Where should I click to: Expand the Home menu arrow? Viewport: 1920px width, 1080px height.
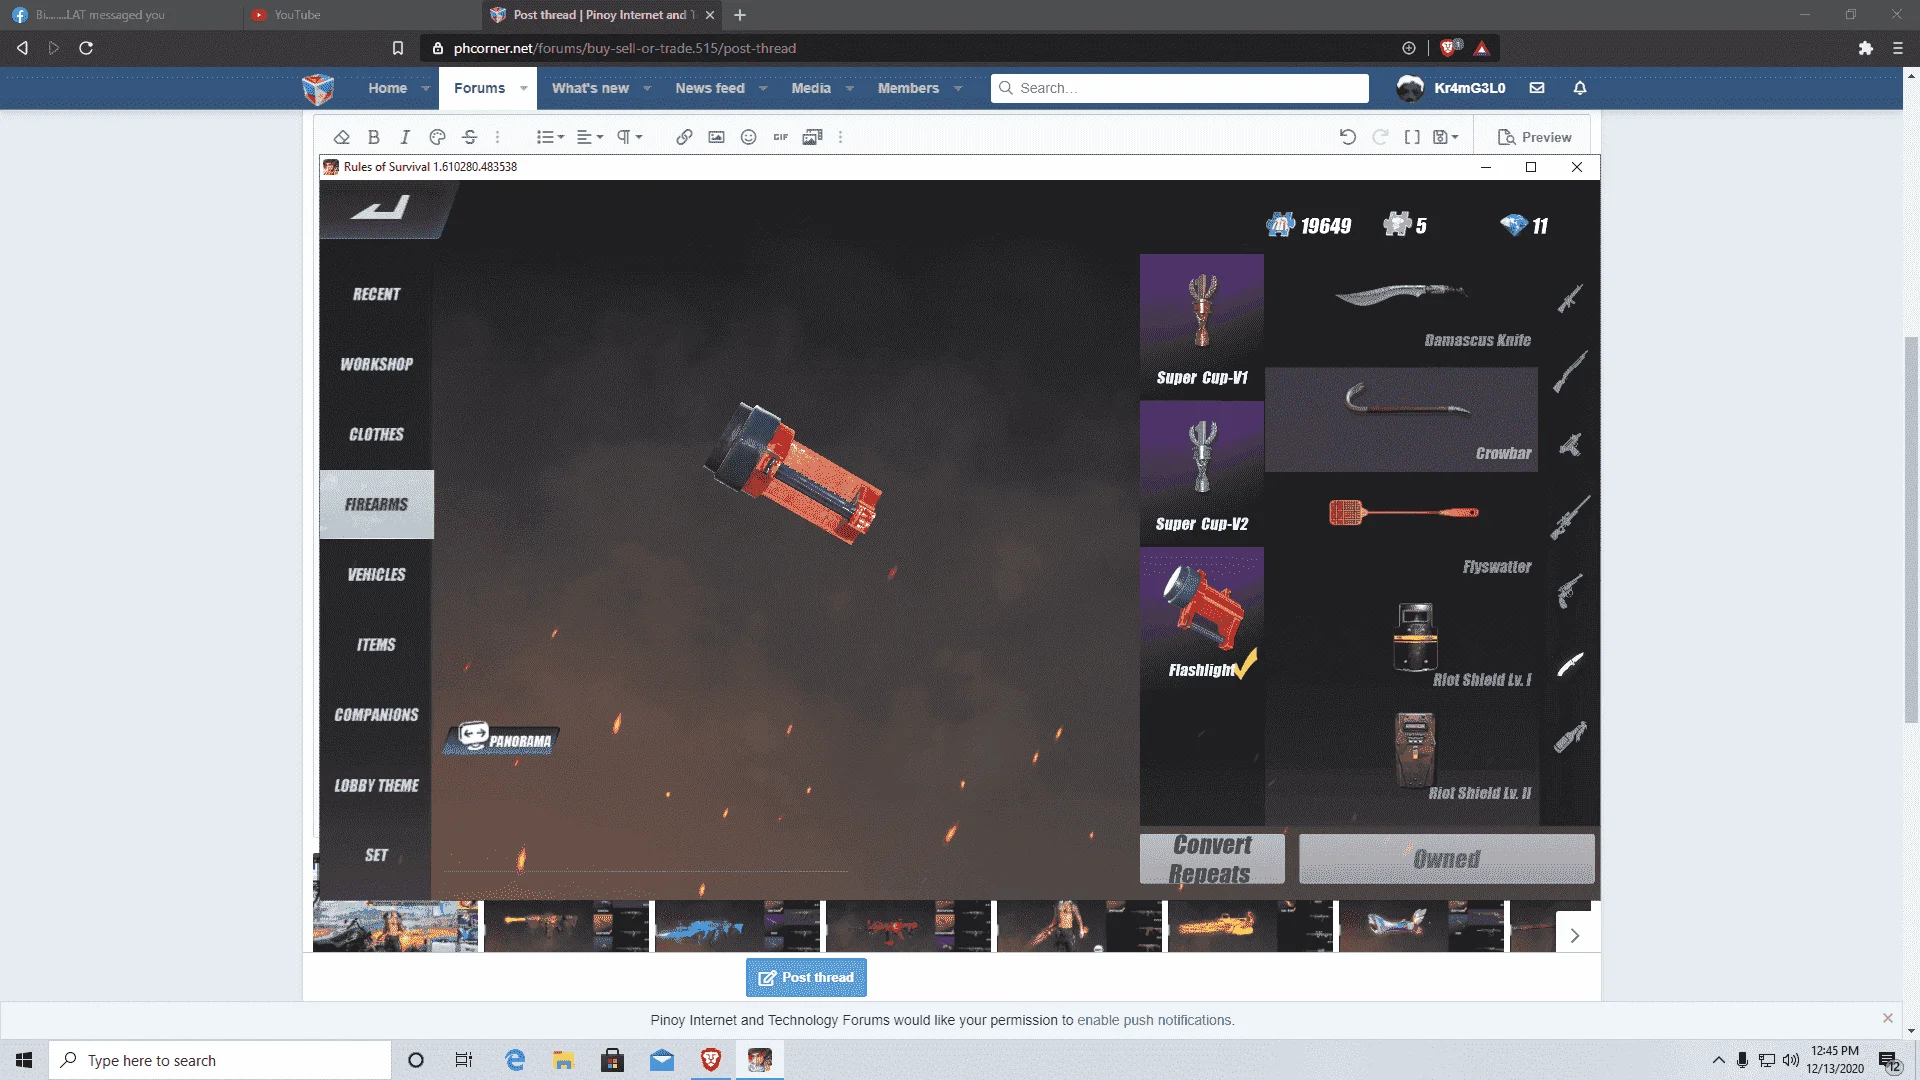tap(426, 88)
